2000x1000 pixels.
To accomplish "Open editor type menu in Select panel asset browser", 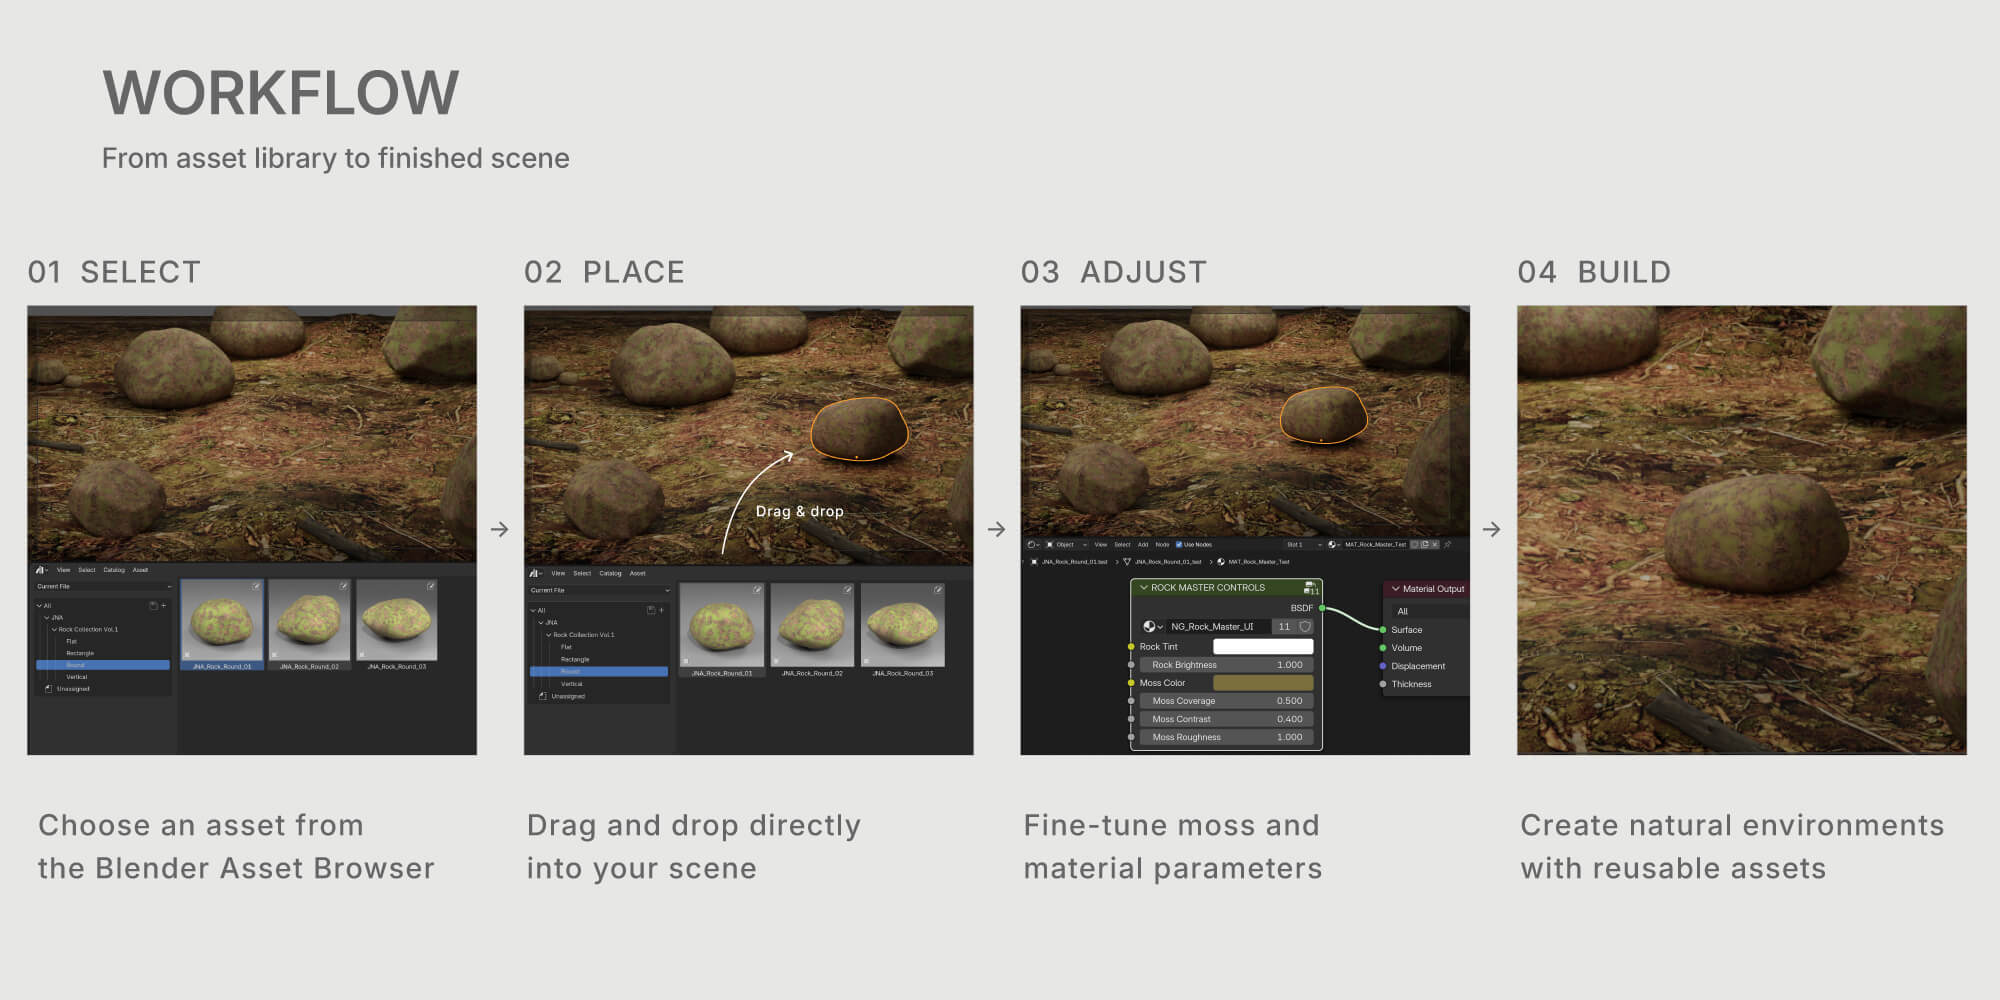I will pos(41,570).
